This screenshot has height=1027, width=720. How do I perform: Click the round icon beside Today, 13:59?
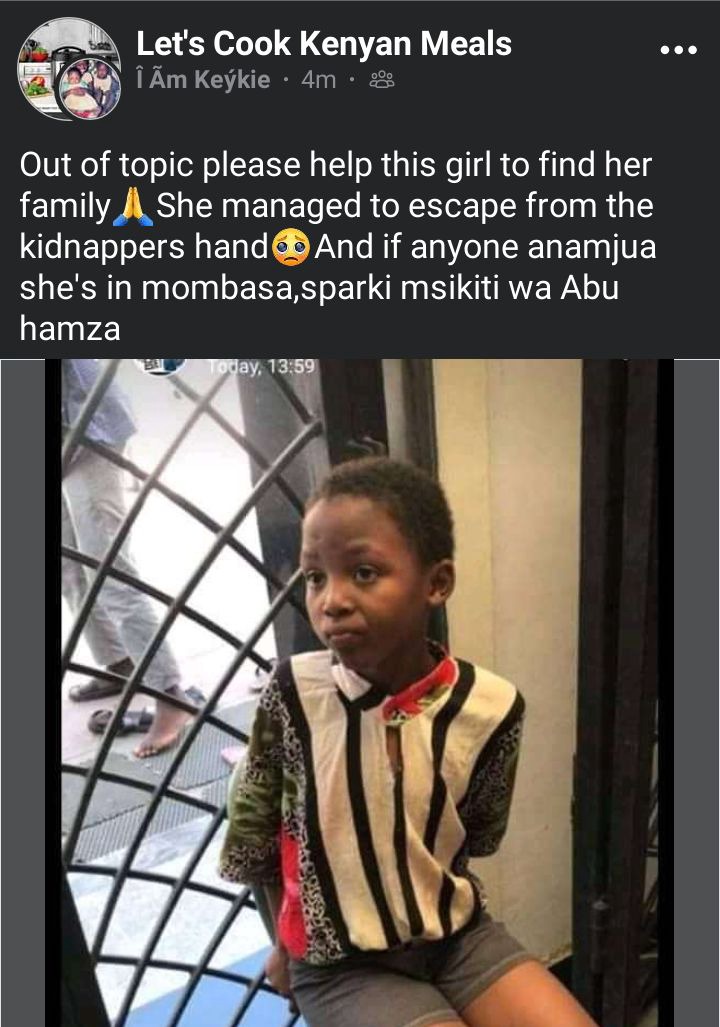[161, 367]
